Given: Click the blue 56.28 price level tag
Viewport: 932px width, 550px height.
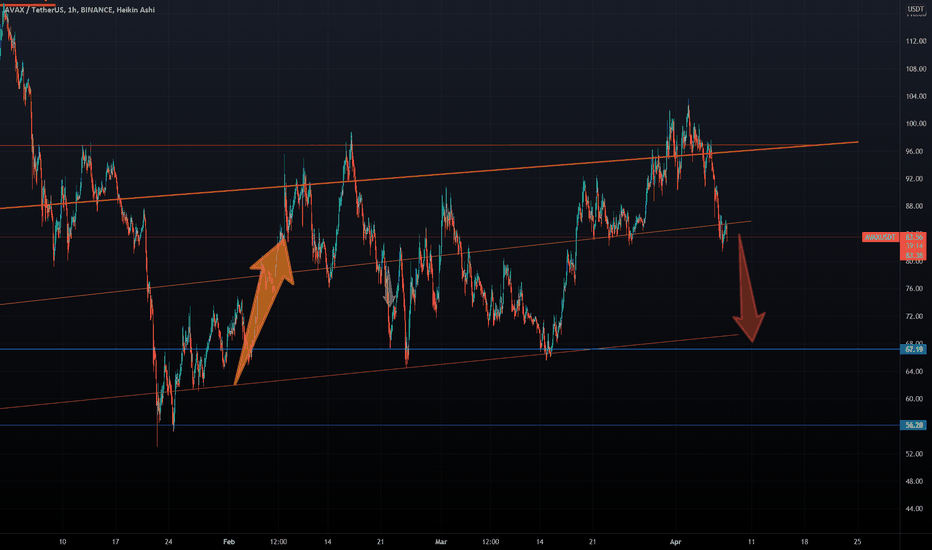Looking at the screenshot, I should click(914, 425).
